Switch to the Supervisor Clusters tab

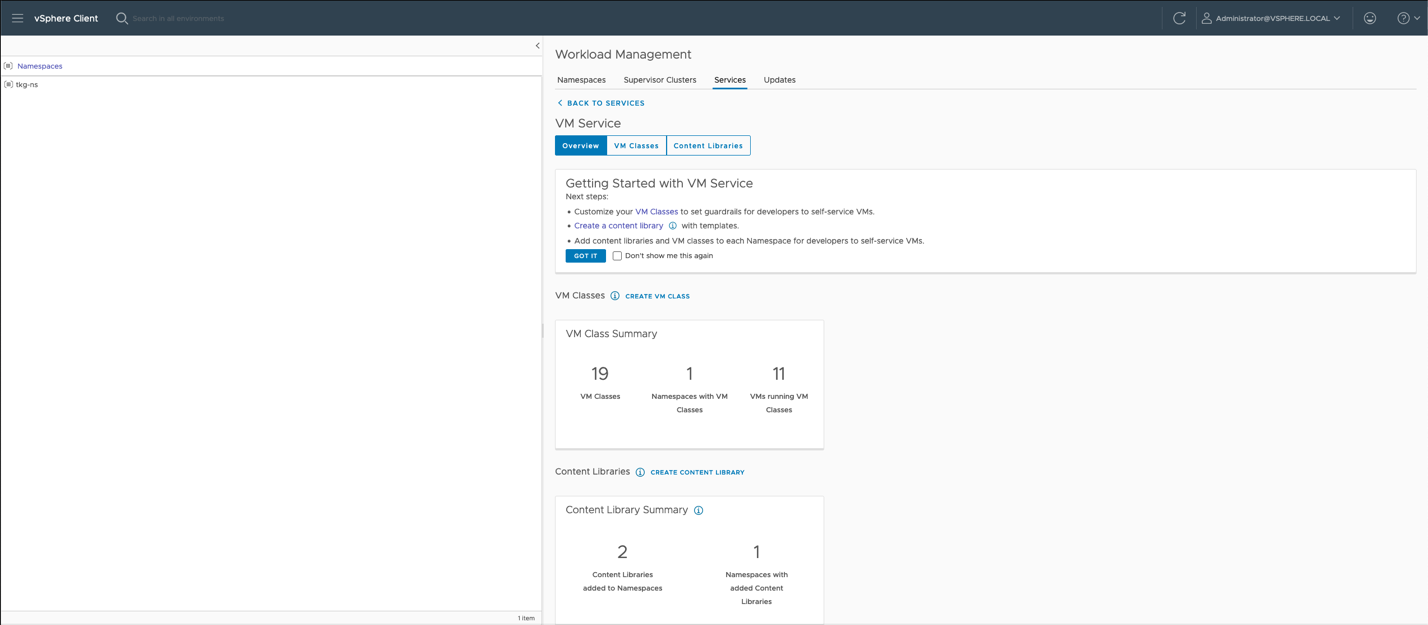(x=659, y=80)
